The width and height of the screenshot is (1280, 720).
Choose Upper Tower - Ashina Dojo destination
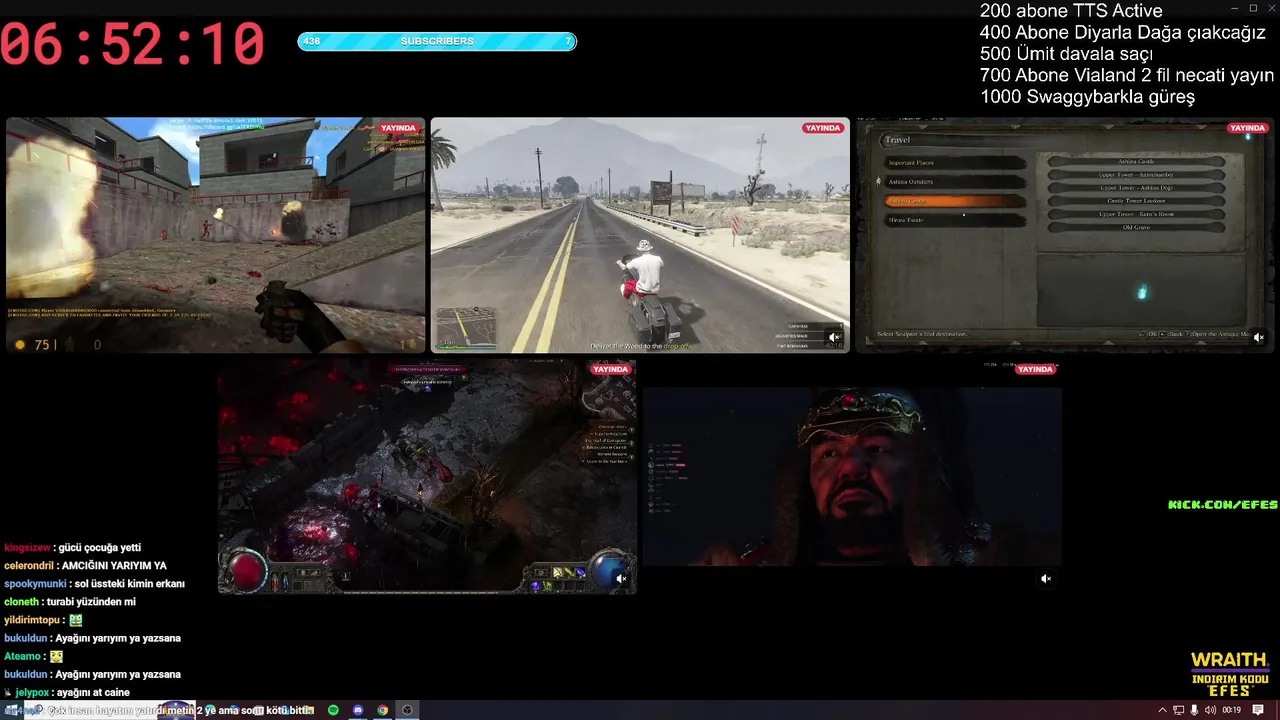coord(1136,188)
